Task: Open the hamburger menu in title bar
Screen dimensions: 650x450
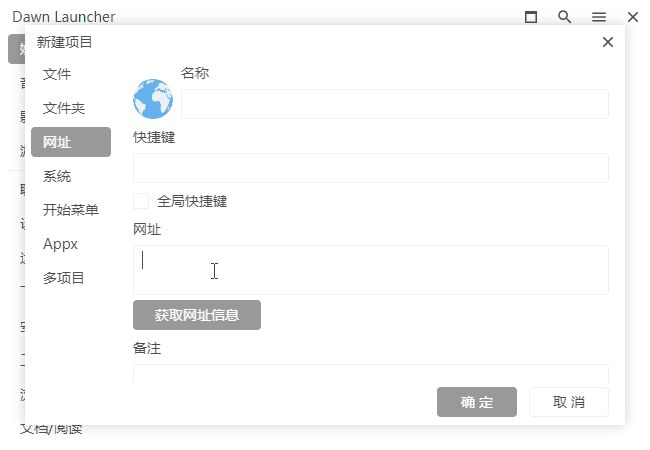Action: [x=599, y=17]
